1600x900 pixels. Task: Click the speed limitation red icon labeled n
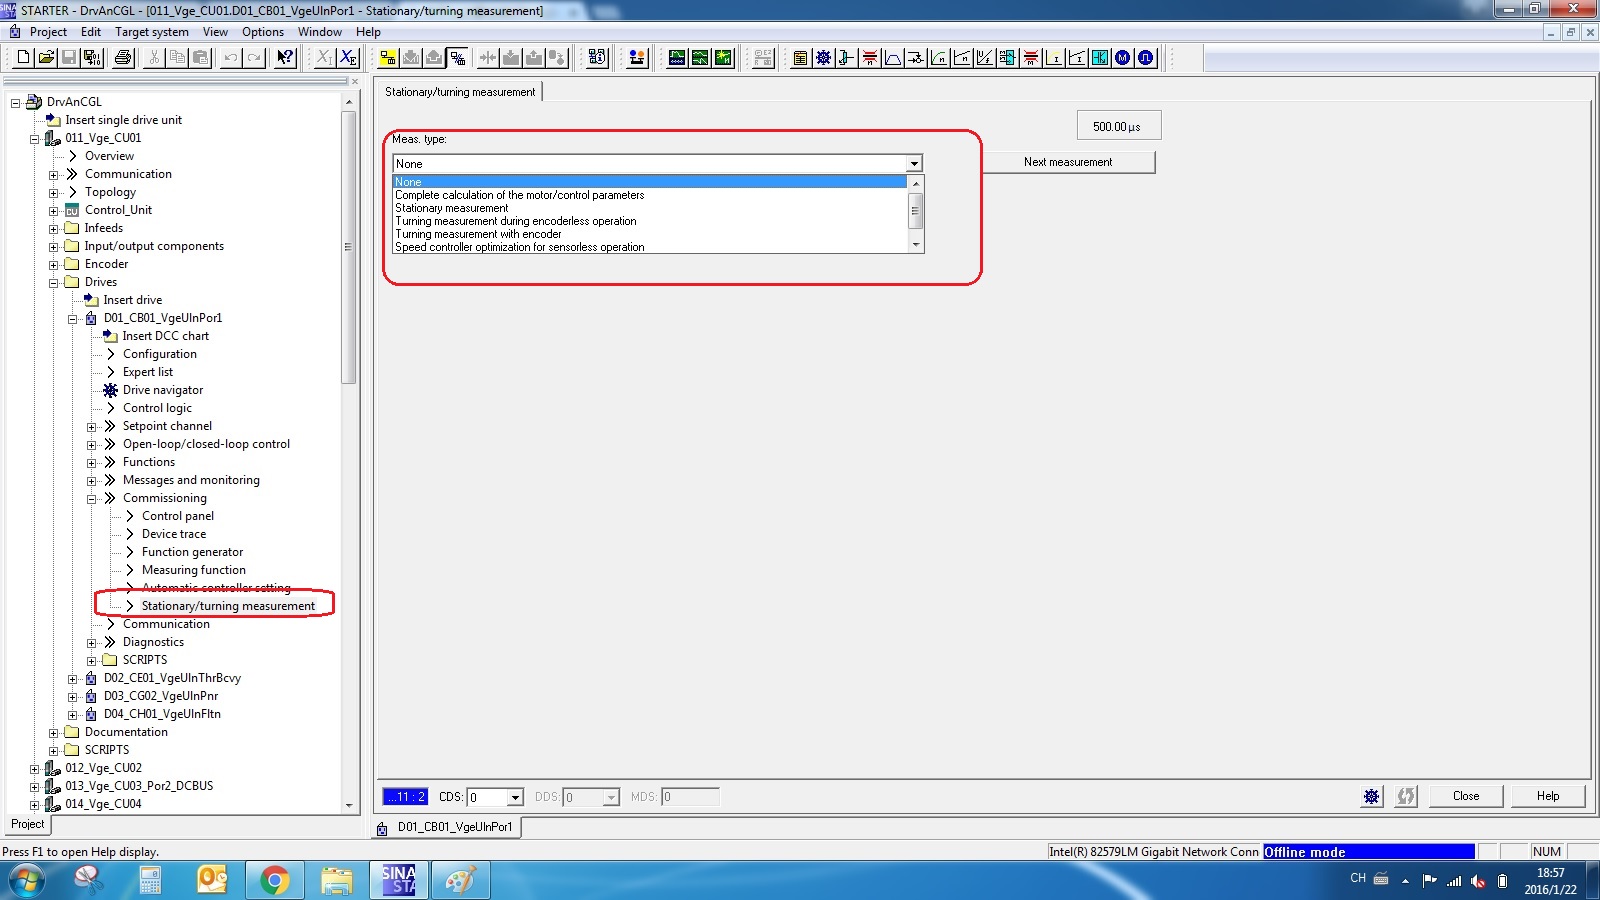(x=869, y=58)
